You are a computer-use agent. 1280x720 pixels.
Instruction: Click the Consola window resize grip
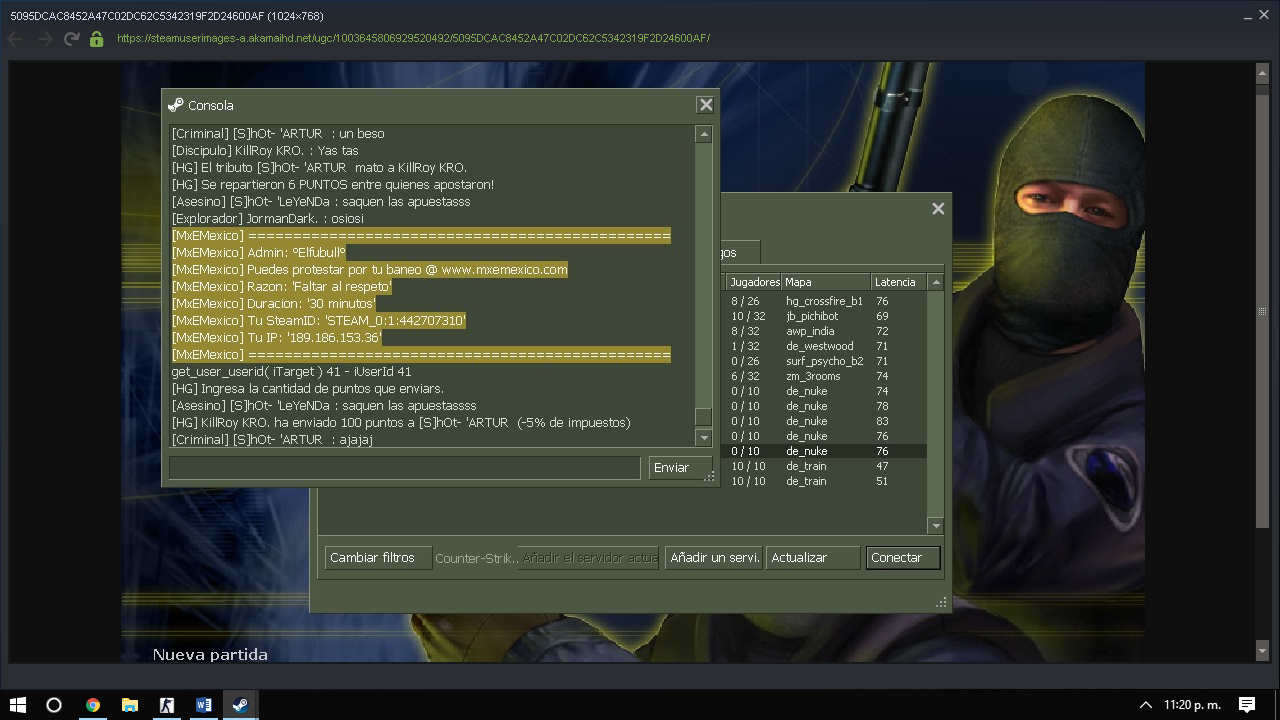click(709, 477)
